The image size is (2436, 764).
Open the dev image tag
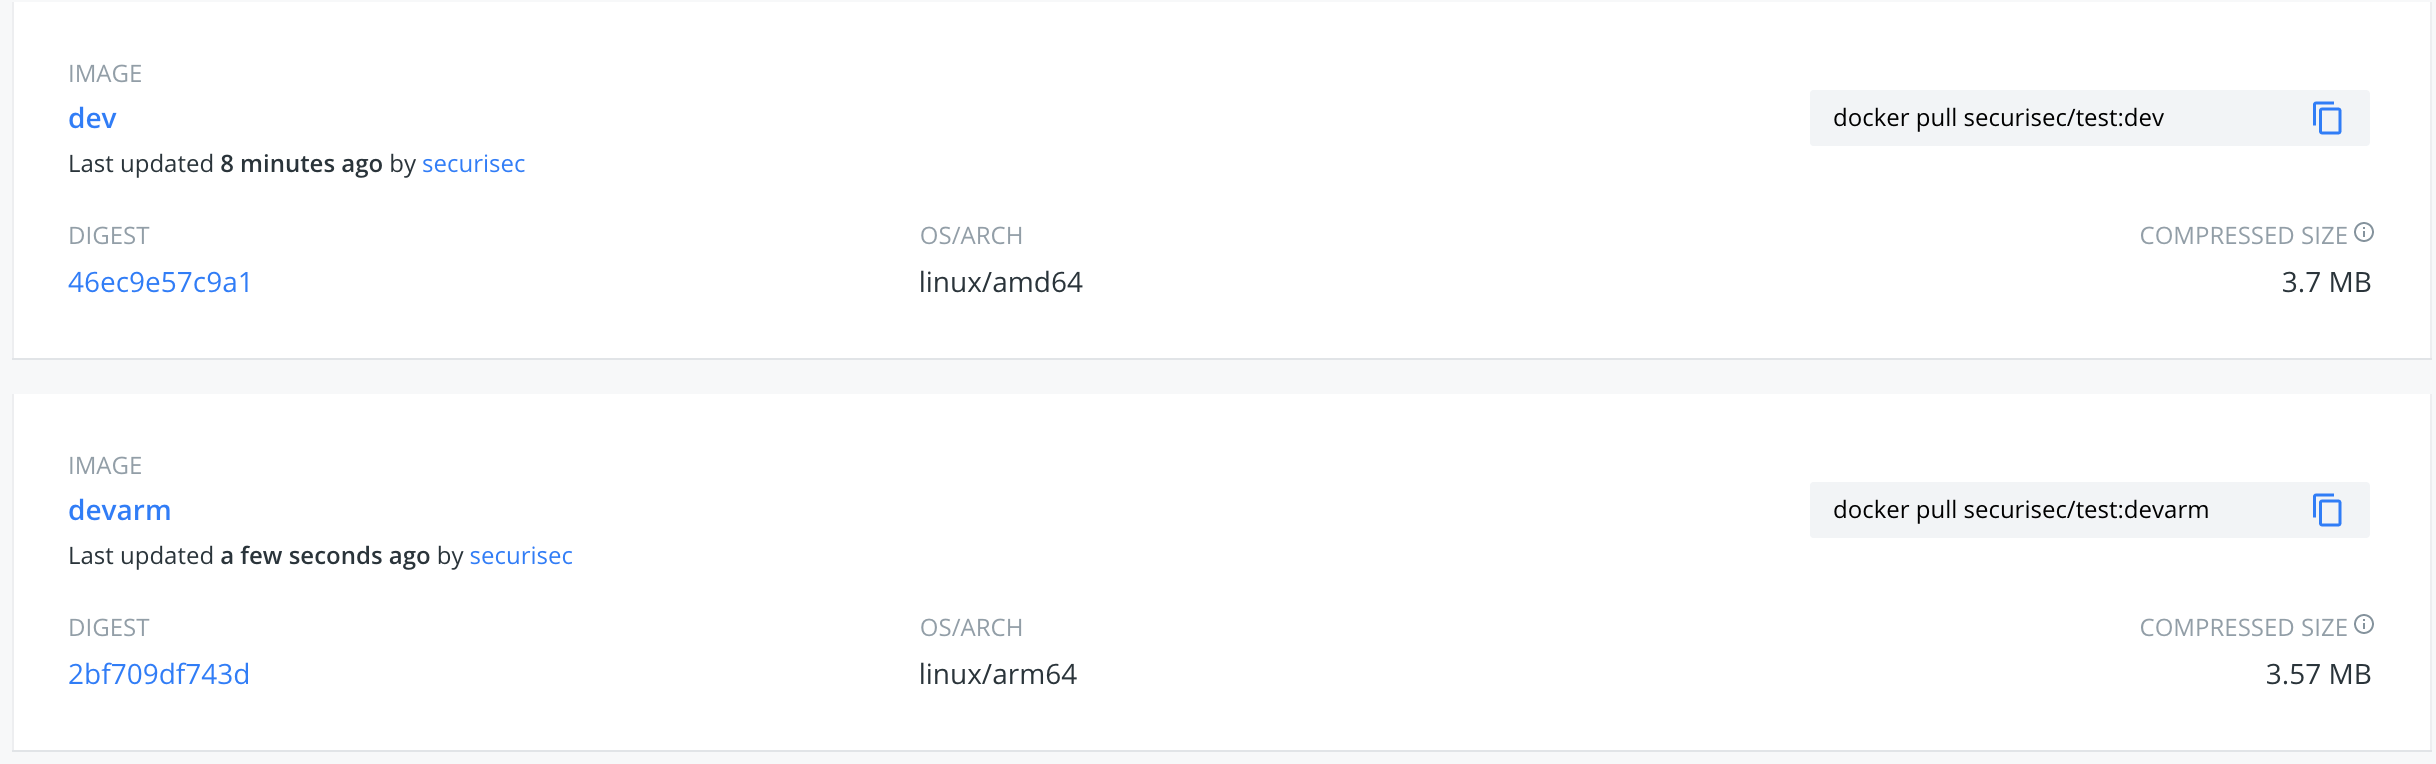pyautogui.click(x=92, y=118)
